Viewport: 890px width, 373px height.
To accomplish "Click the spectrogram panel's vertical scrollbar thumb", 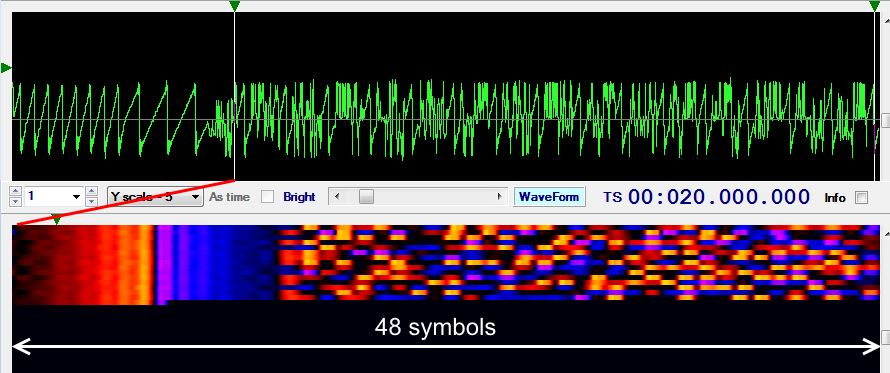I will click(886, 338).
